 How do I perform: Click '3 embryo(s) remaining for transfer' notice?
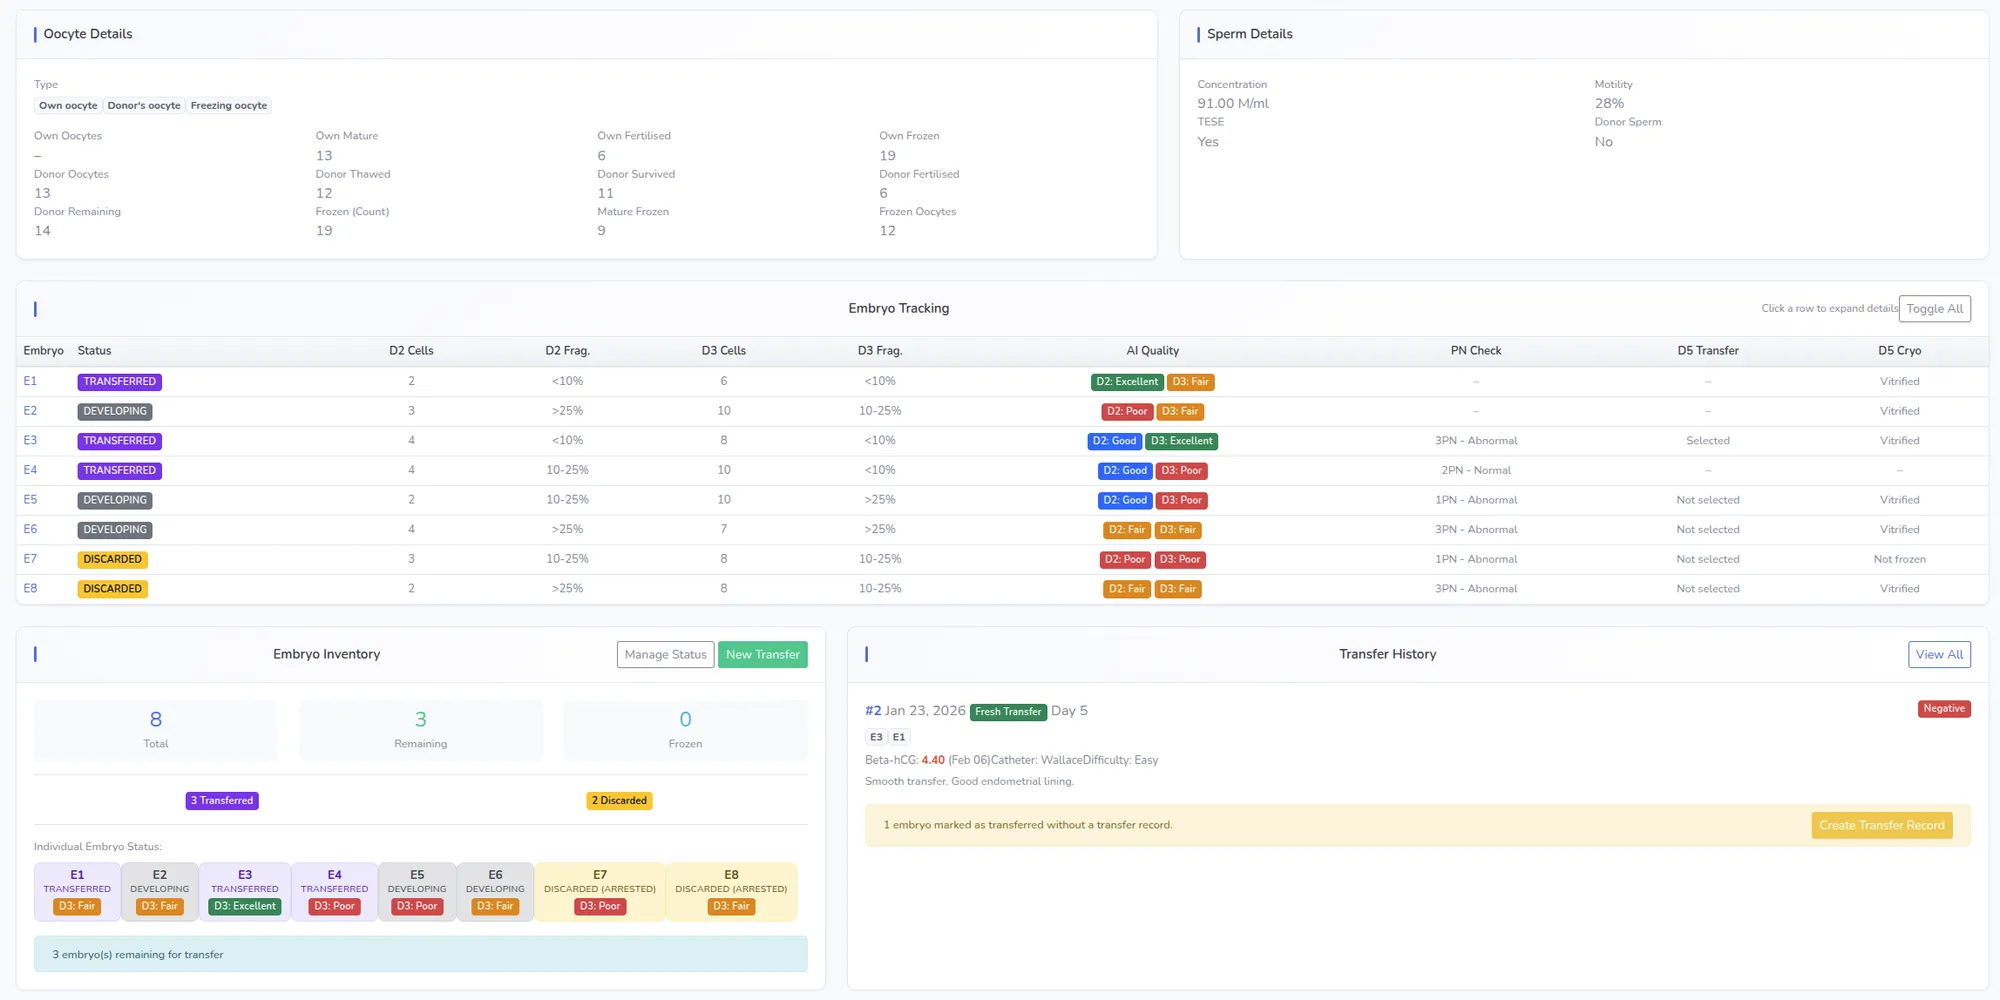(420, 955)
